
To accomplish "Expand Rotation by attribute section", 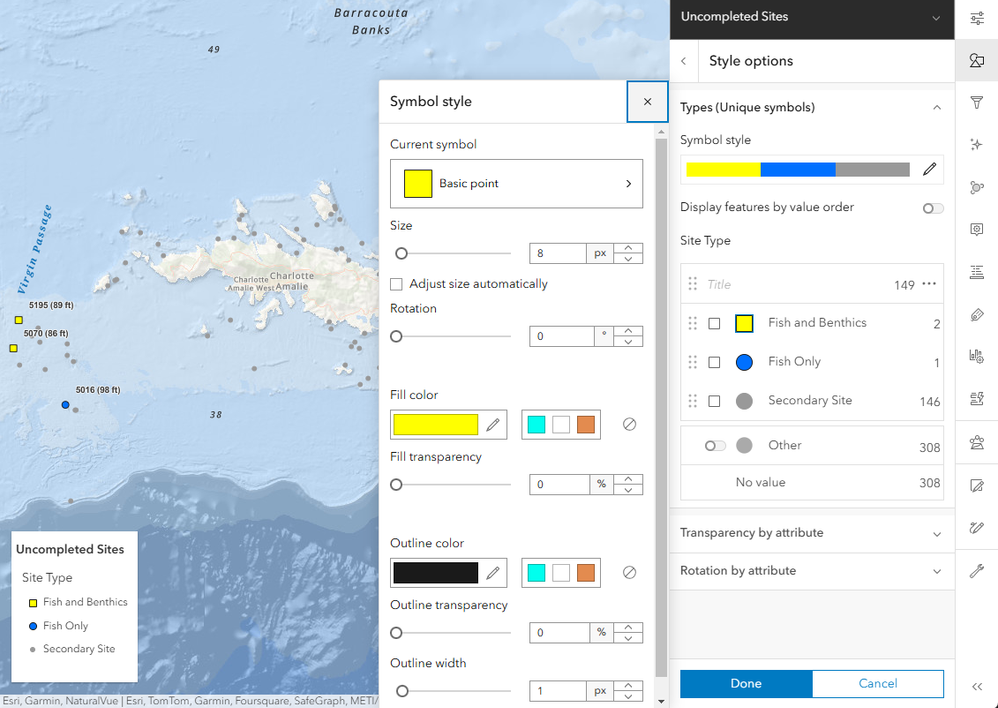I will coord(812,571).
